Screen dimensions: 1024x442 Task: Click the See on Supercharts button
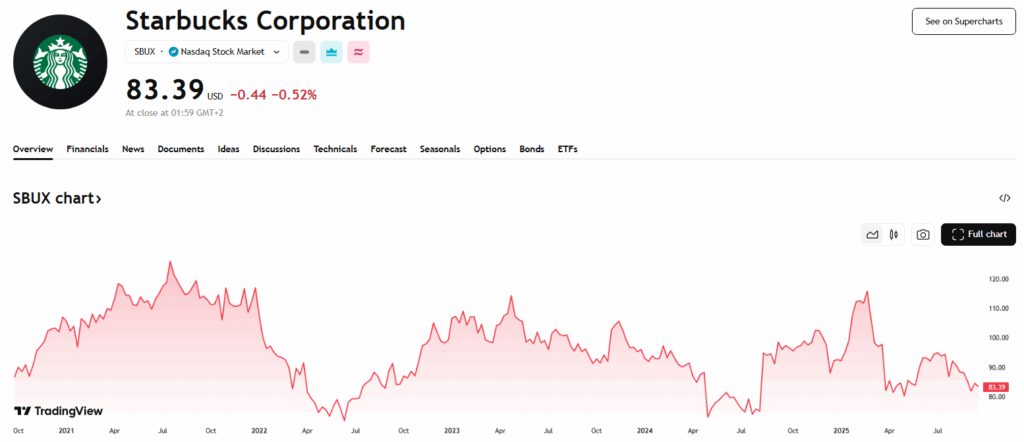coord(963,21)
